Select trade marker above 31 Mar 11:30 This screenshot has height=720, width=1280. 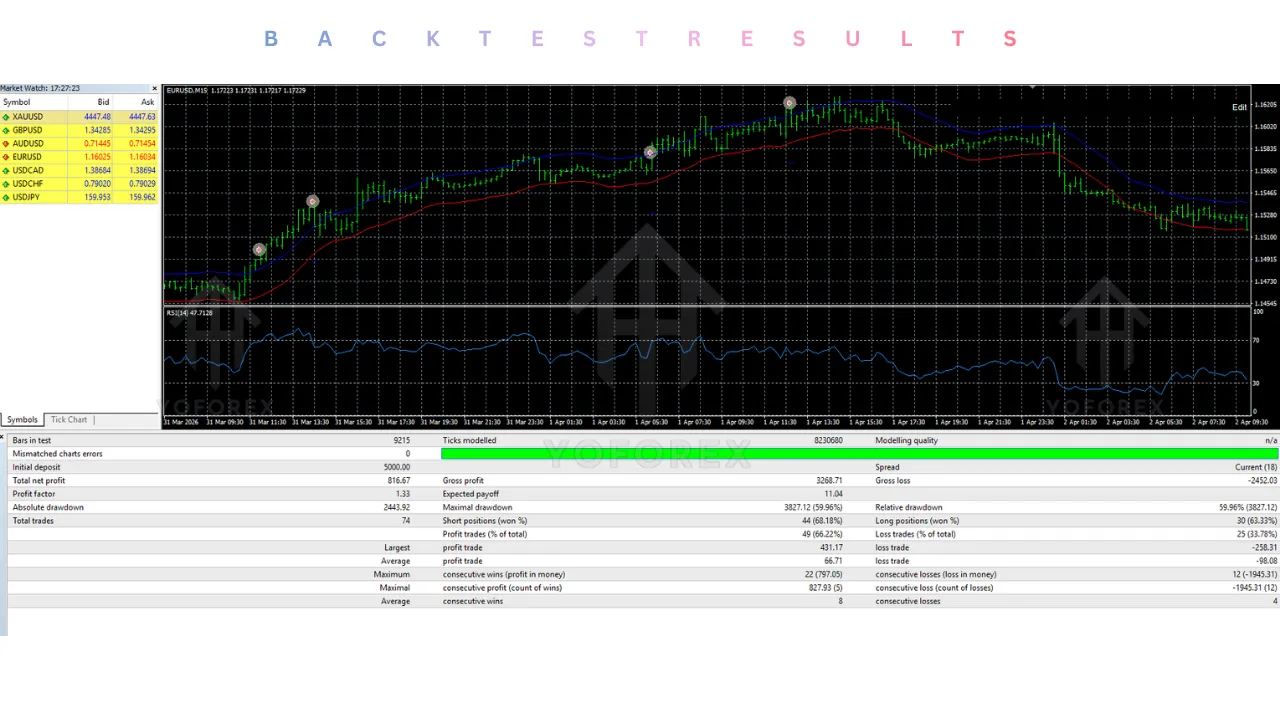[259, 250]
